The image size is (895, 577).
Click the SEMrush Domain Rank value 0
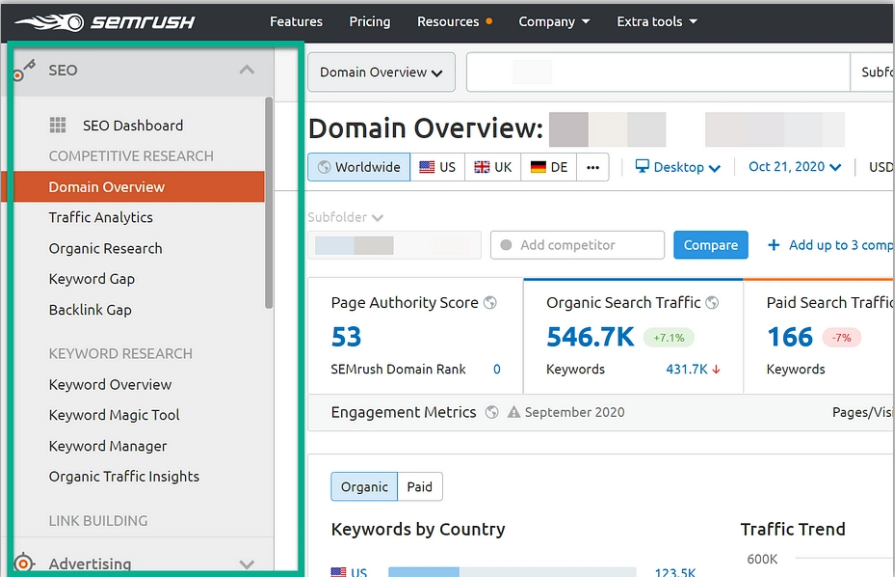tap(497, 369)
